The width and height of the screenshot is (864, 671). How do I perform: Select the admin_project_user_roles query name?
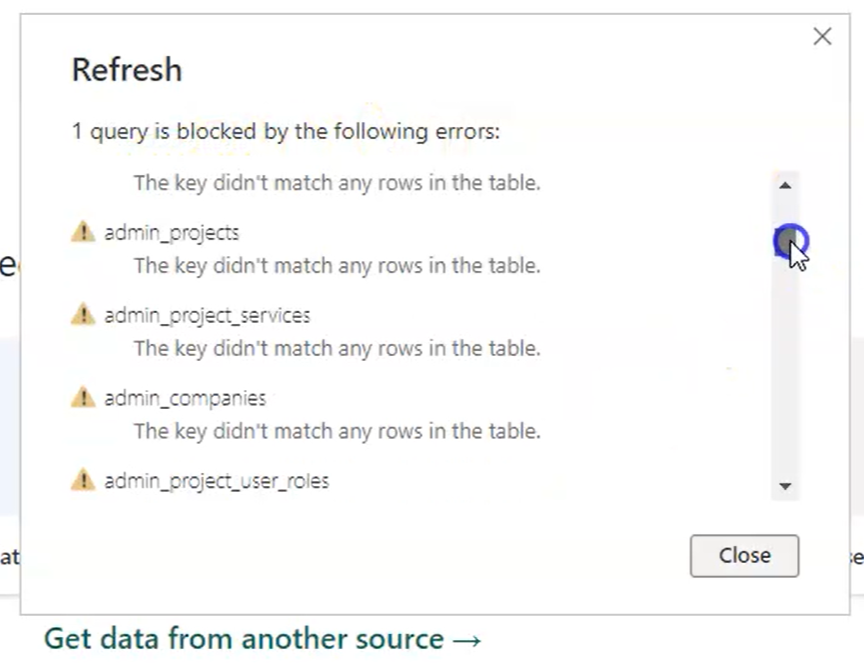216,481
